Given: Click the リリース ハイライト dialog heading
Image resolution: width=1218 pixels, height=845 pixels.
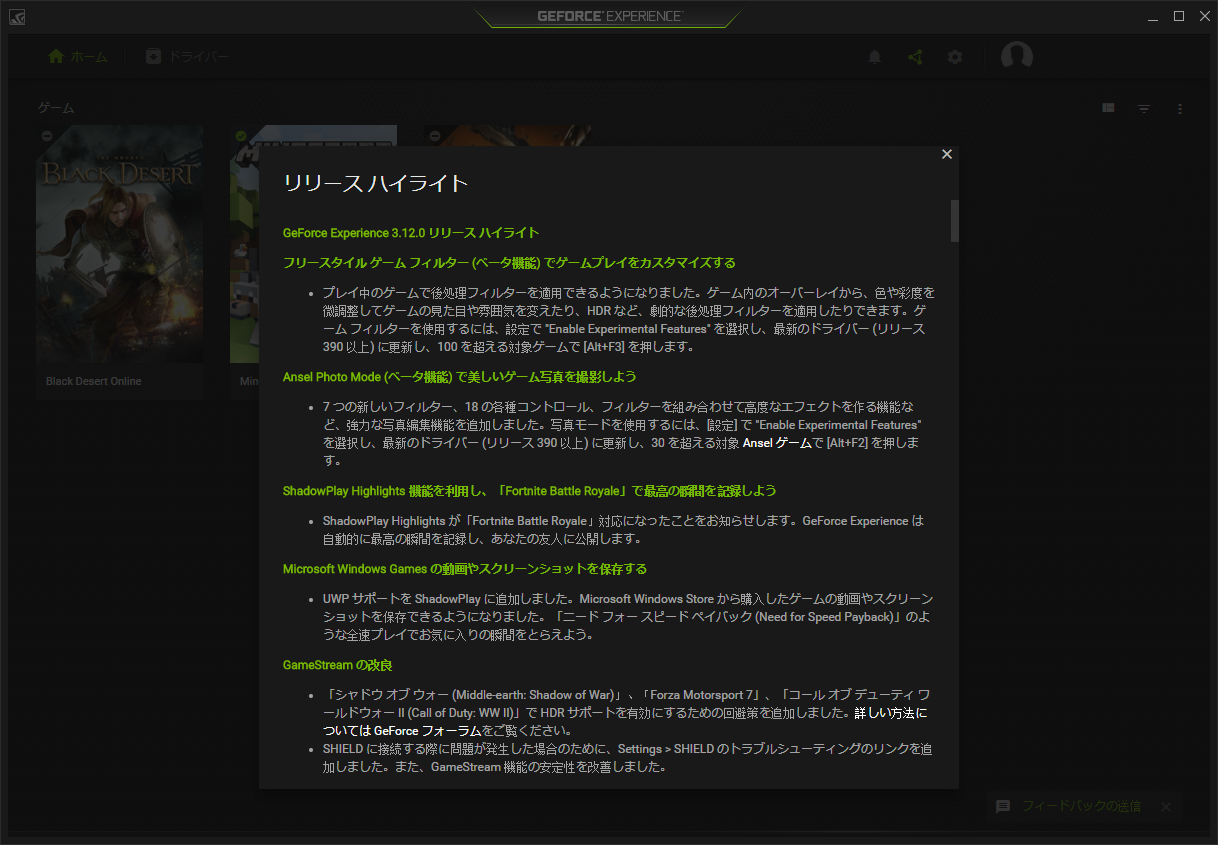Looking at the screenshot, I should click(376, 183).
